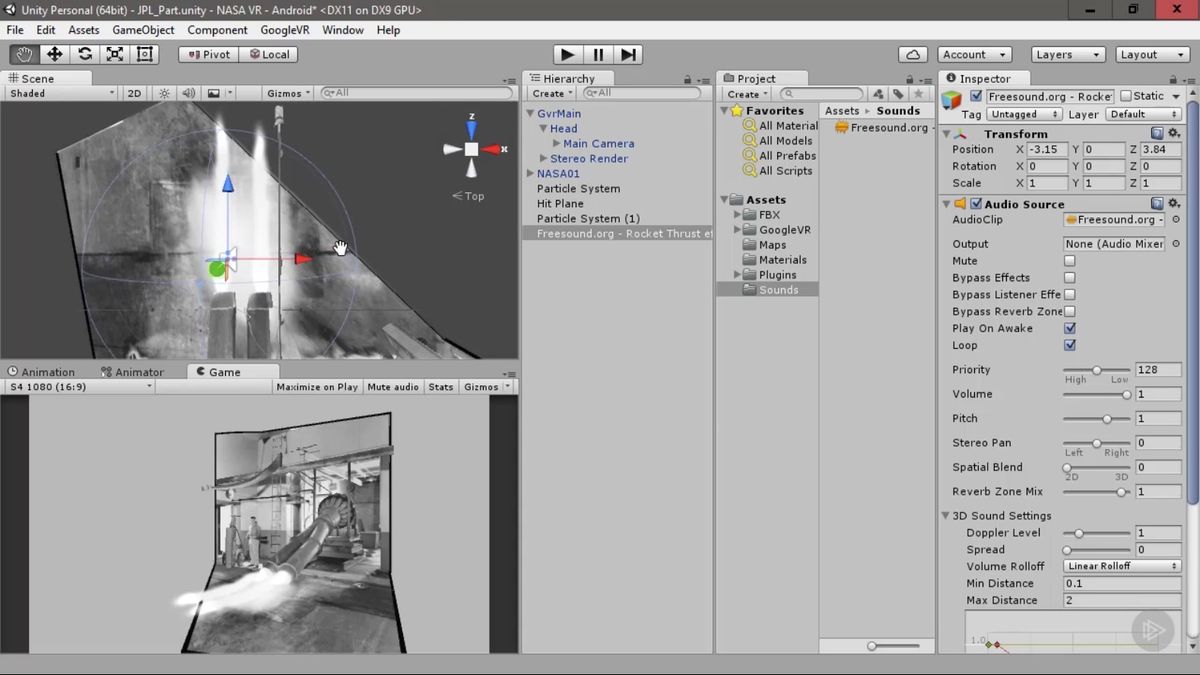Viewport: 1200px width, 675px height.
Task: Select the Move tool in the toolbar
Action: (53, 54)
